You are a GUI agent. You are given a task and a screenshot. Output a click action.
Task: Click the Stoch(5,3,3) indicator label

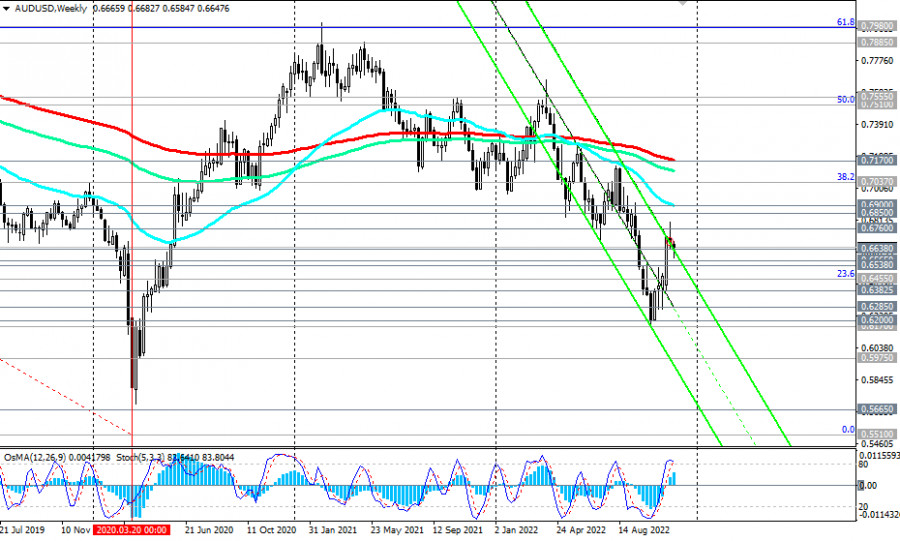(x=137, y=457)
